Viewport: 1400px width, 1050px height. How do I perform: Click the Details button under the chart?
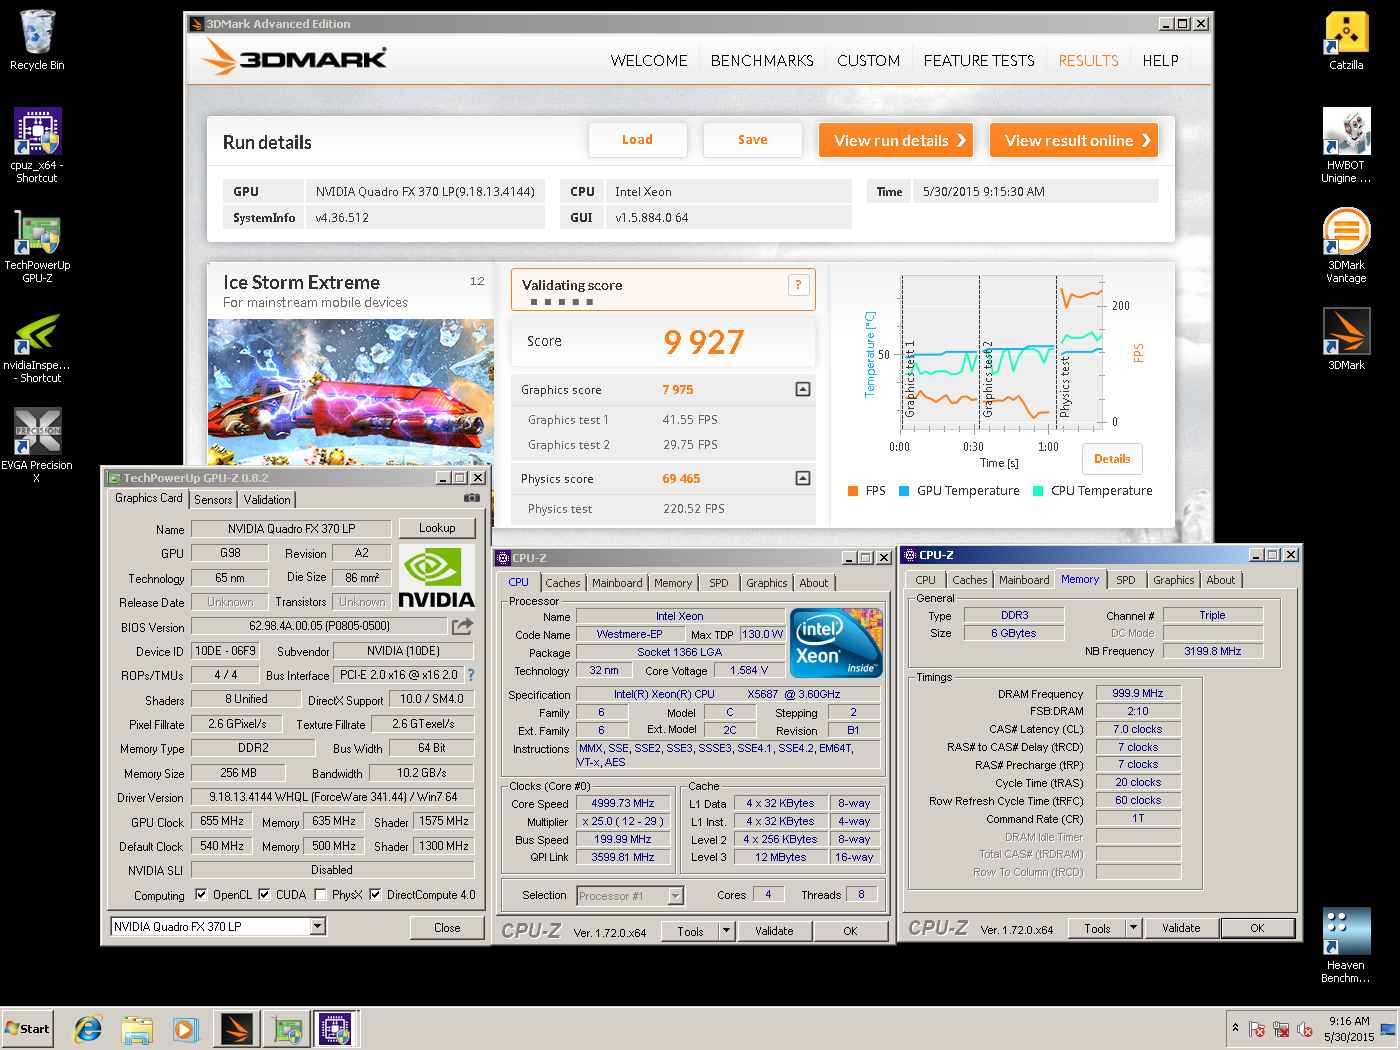point(1112,459)
